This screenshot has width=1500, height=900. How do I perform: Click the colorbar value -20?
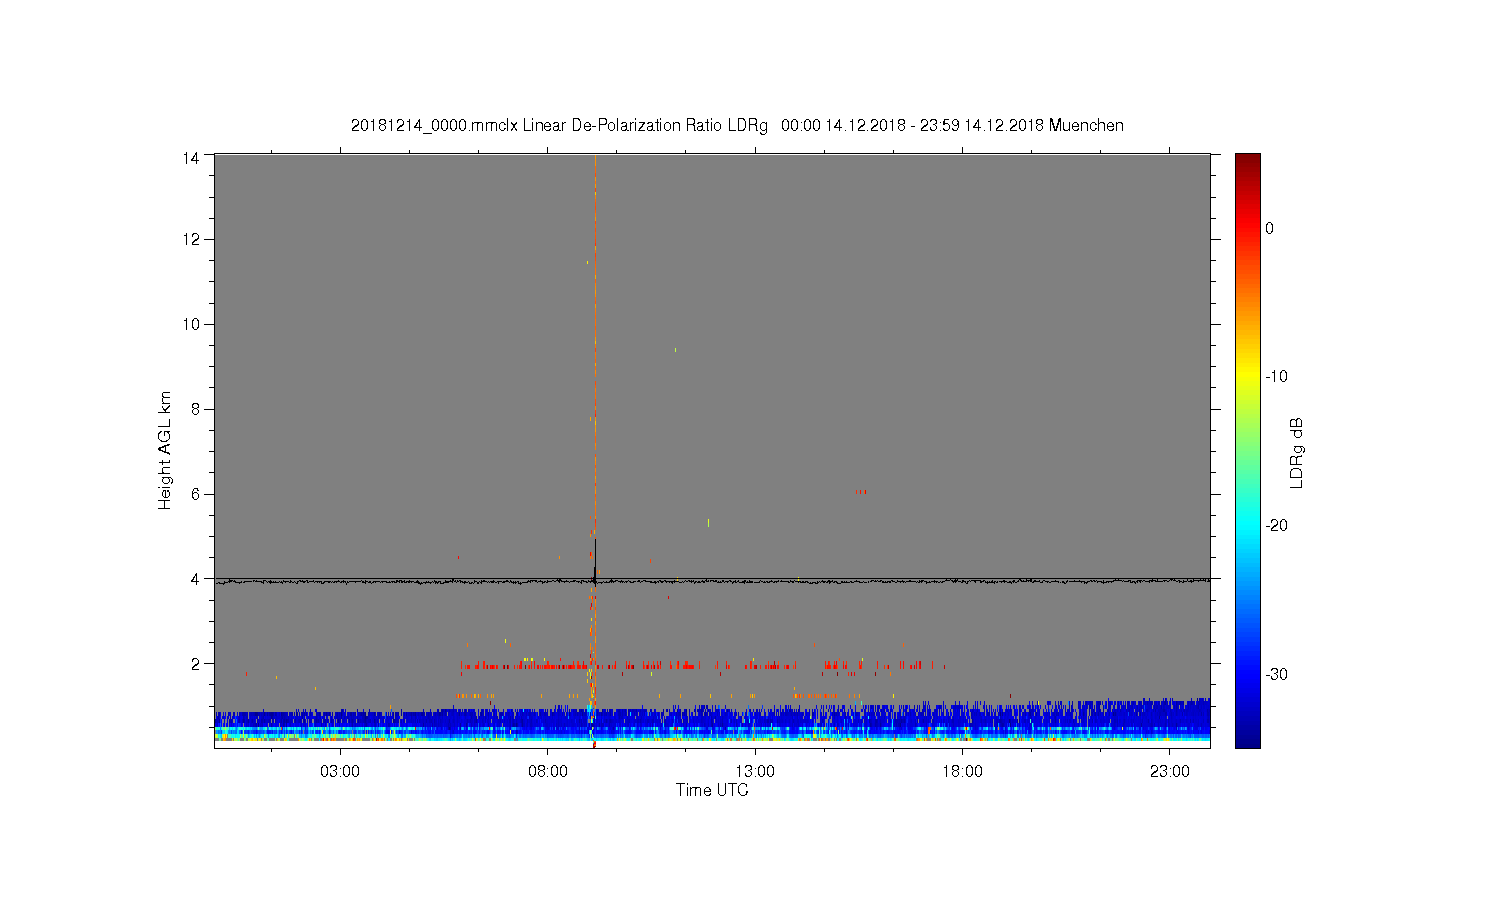[1276, 526]
